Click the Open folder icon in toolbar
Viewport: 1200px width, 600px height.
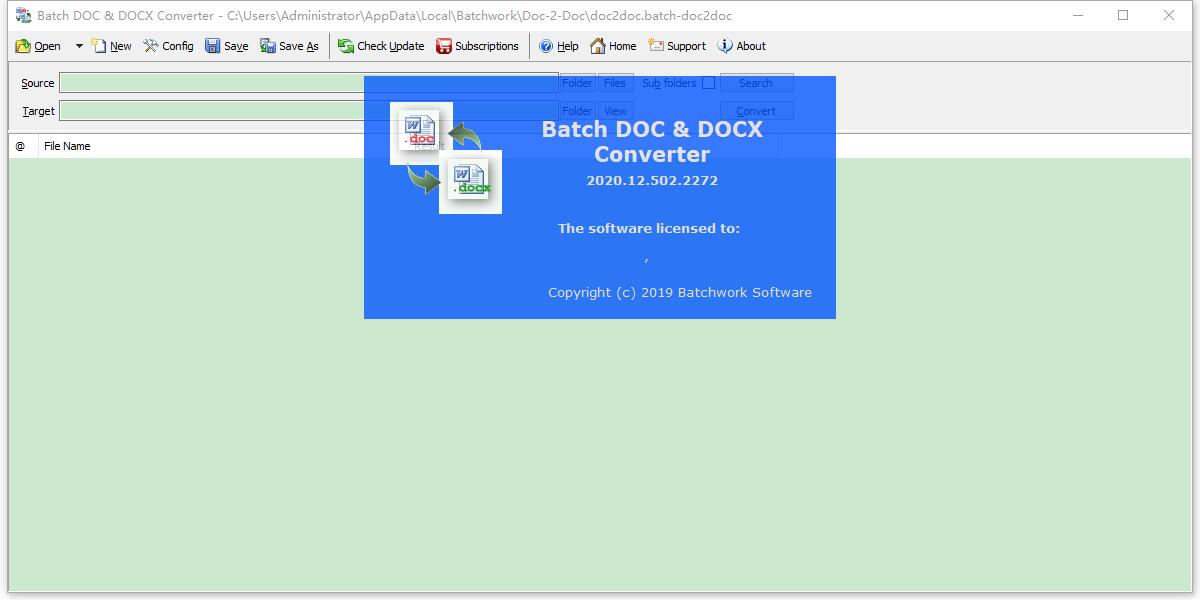pyautogui.click(x=23, y=46)
